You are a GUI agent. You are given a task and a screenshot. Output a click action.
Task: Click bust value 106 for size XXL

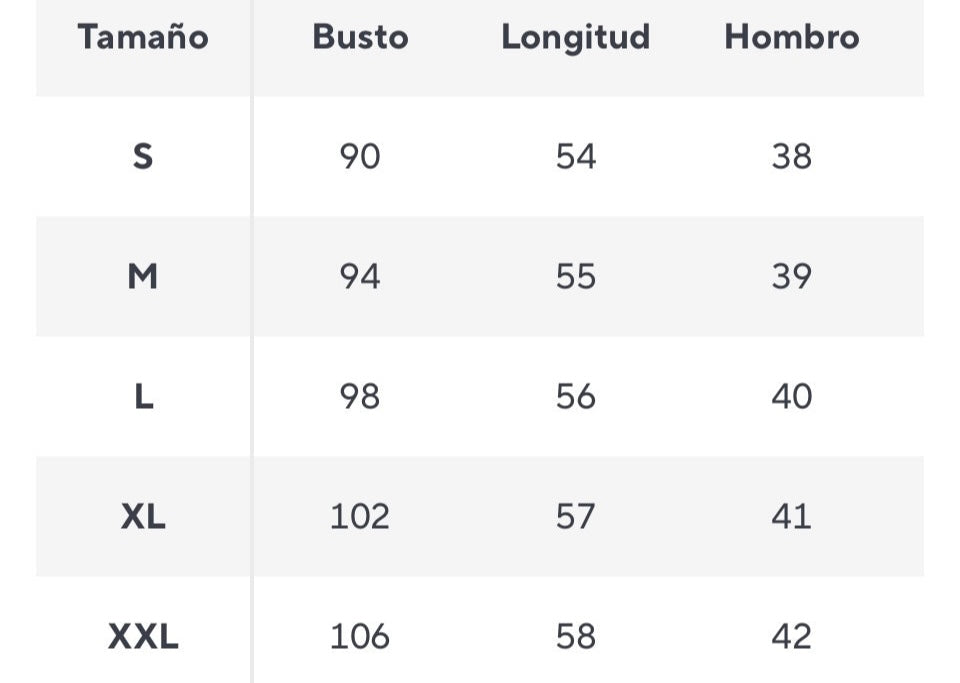coord(360,636)
